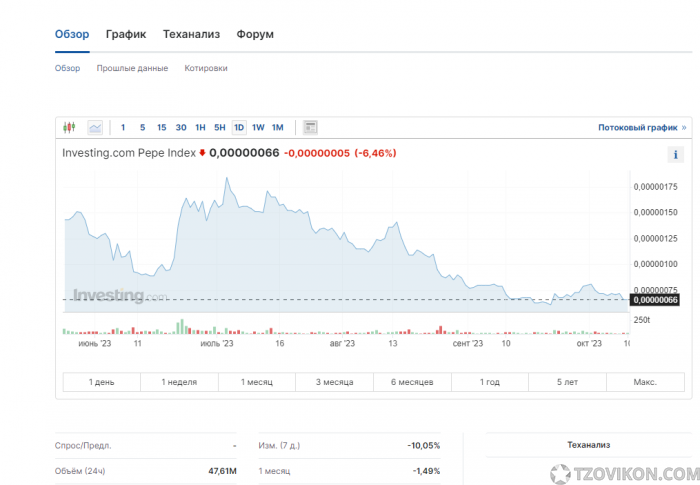Click the 250t volume axis label

click(642, 320)
